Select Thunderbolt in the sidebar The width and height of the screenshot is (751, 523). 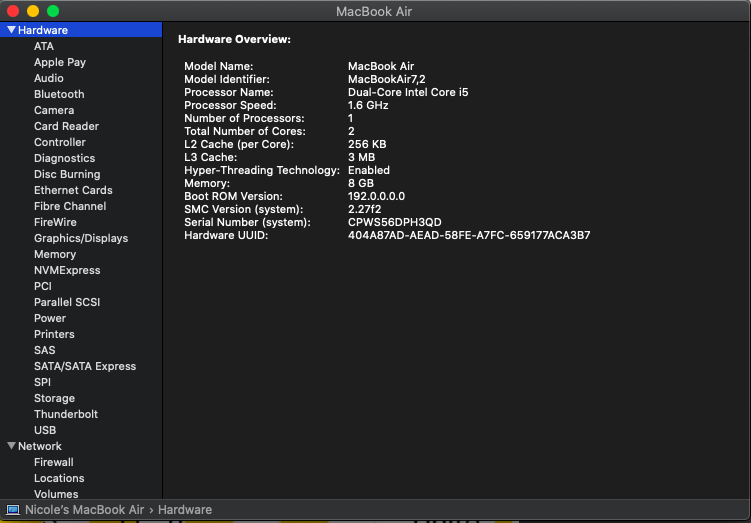66,414
